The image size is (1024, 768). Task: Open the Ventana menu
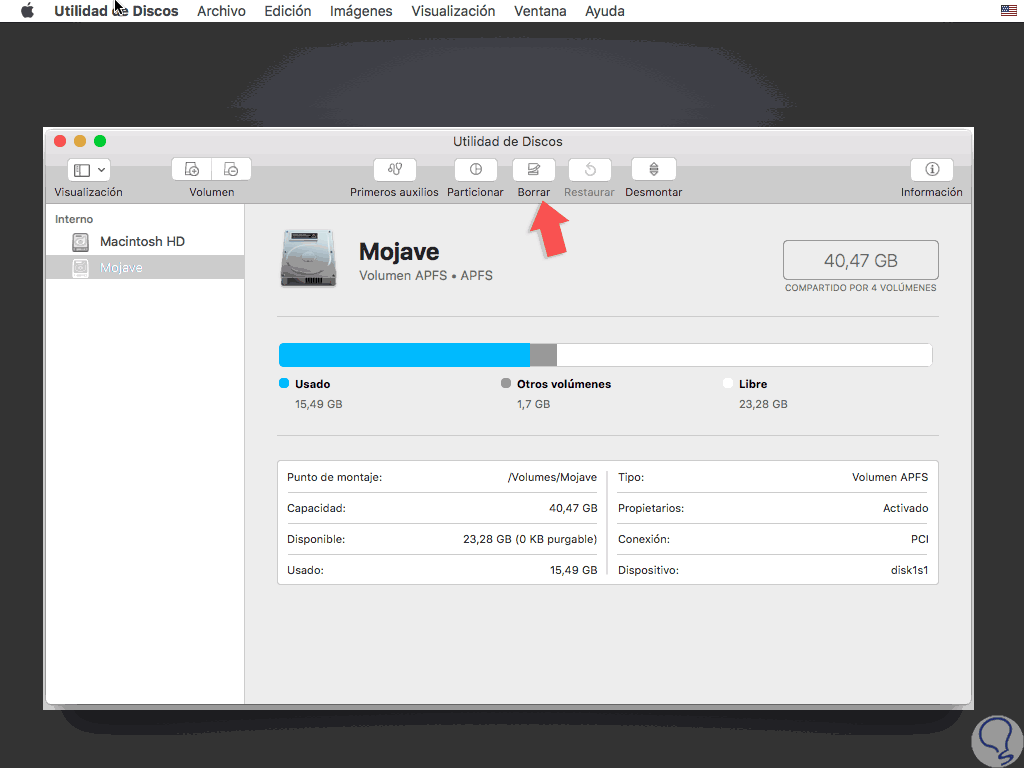tap(540, 11)
